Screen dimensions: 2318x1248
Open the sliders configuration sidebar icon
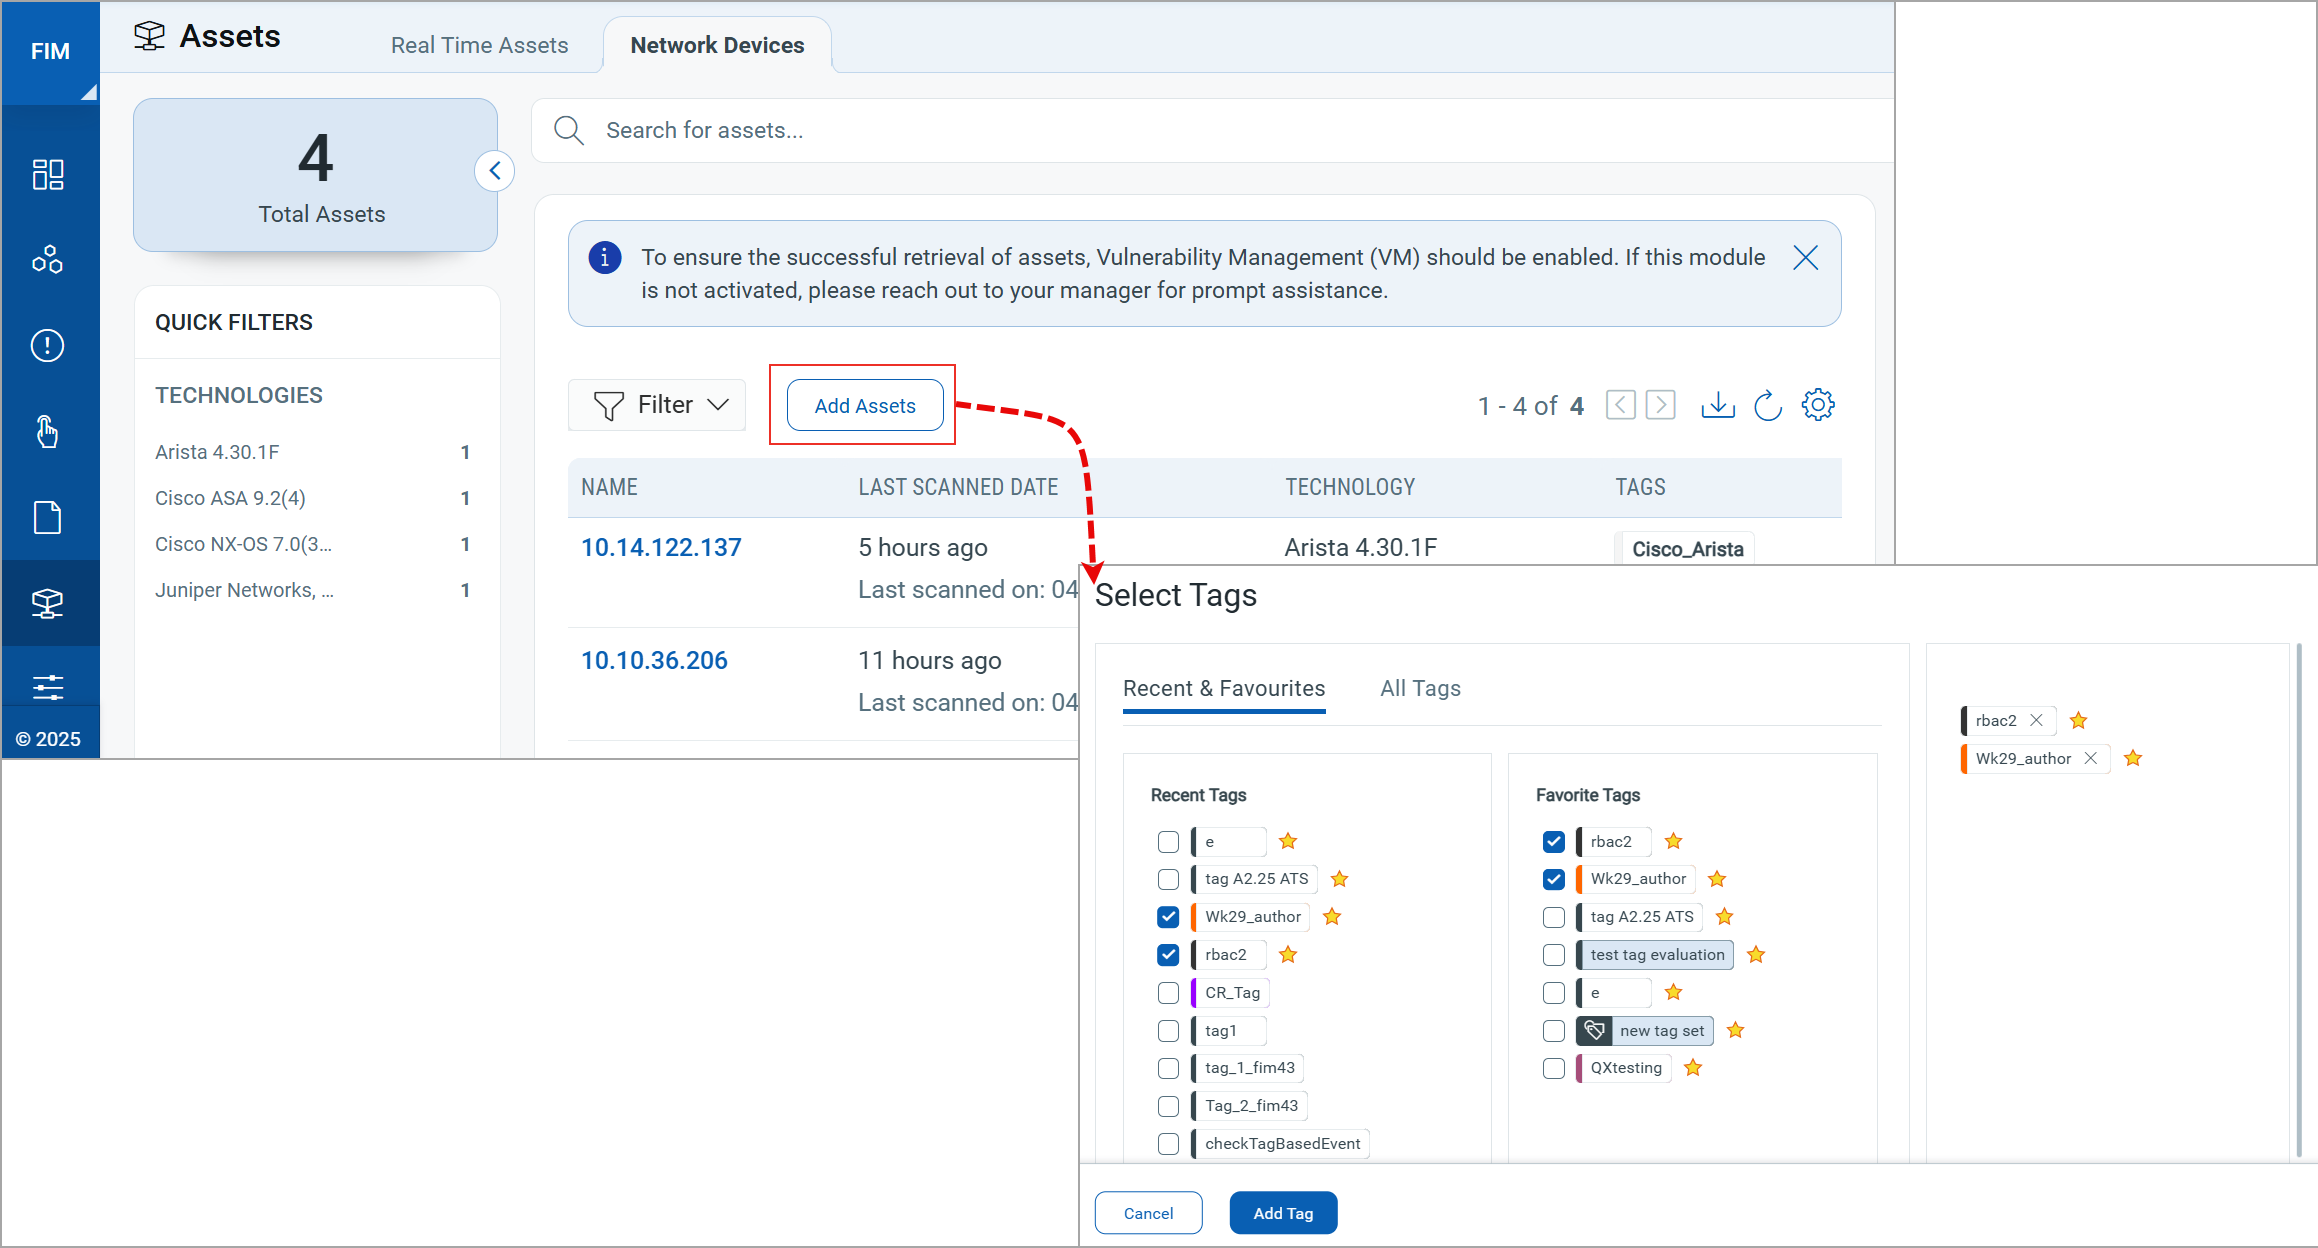pos(47,687)
